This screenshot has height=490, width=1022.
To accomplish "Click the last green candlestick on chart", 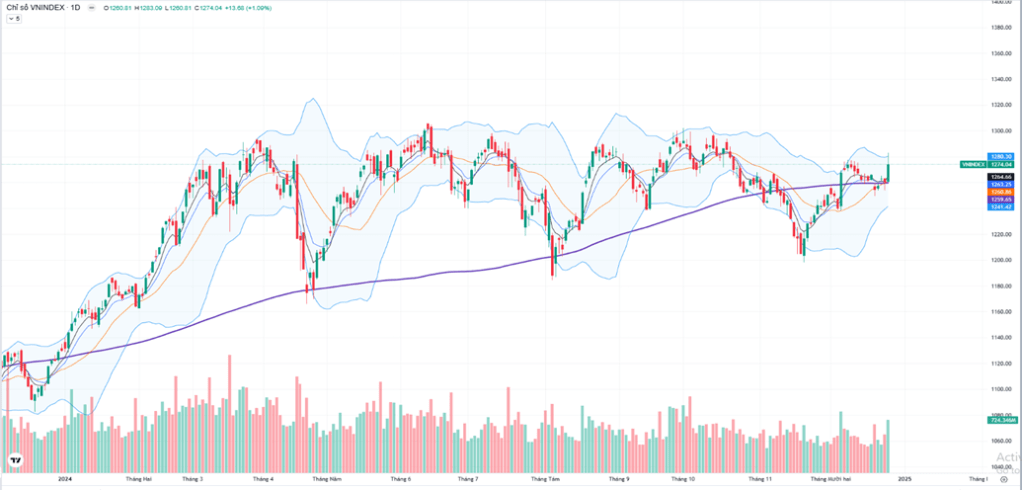I will 888,171.
